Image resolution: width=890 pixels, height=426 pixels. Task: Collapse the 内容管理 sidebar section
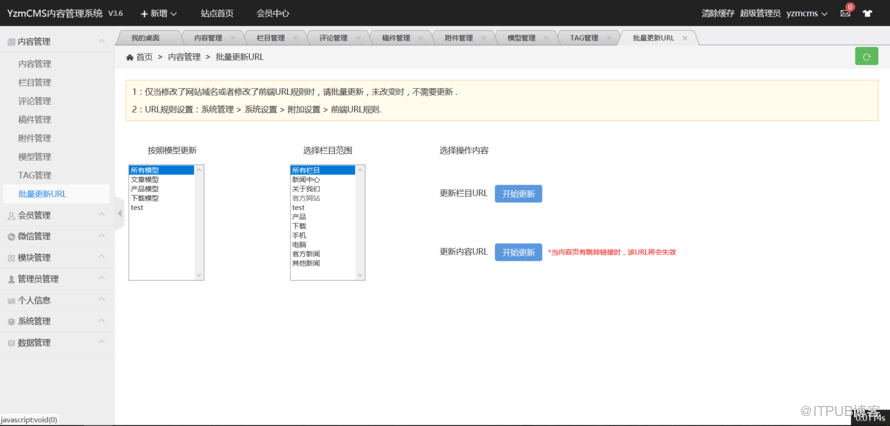click(x=57, y=41)
